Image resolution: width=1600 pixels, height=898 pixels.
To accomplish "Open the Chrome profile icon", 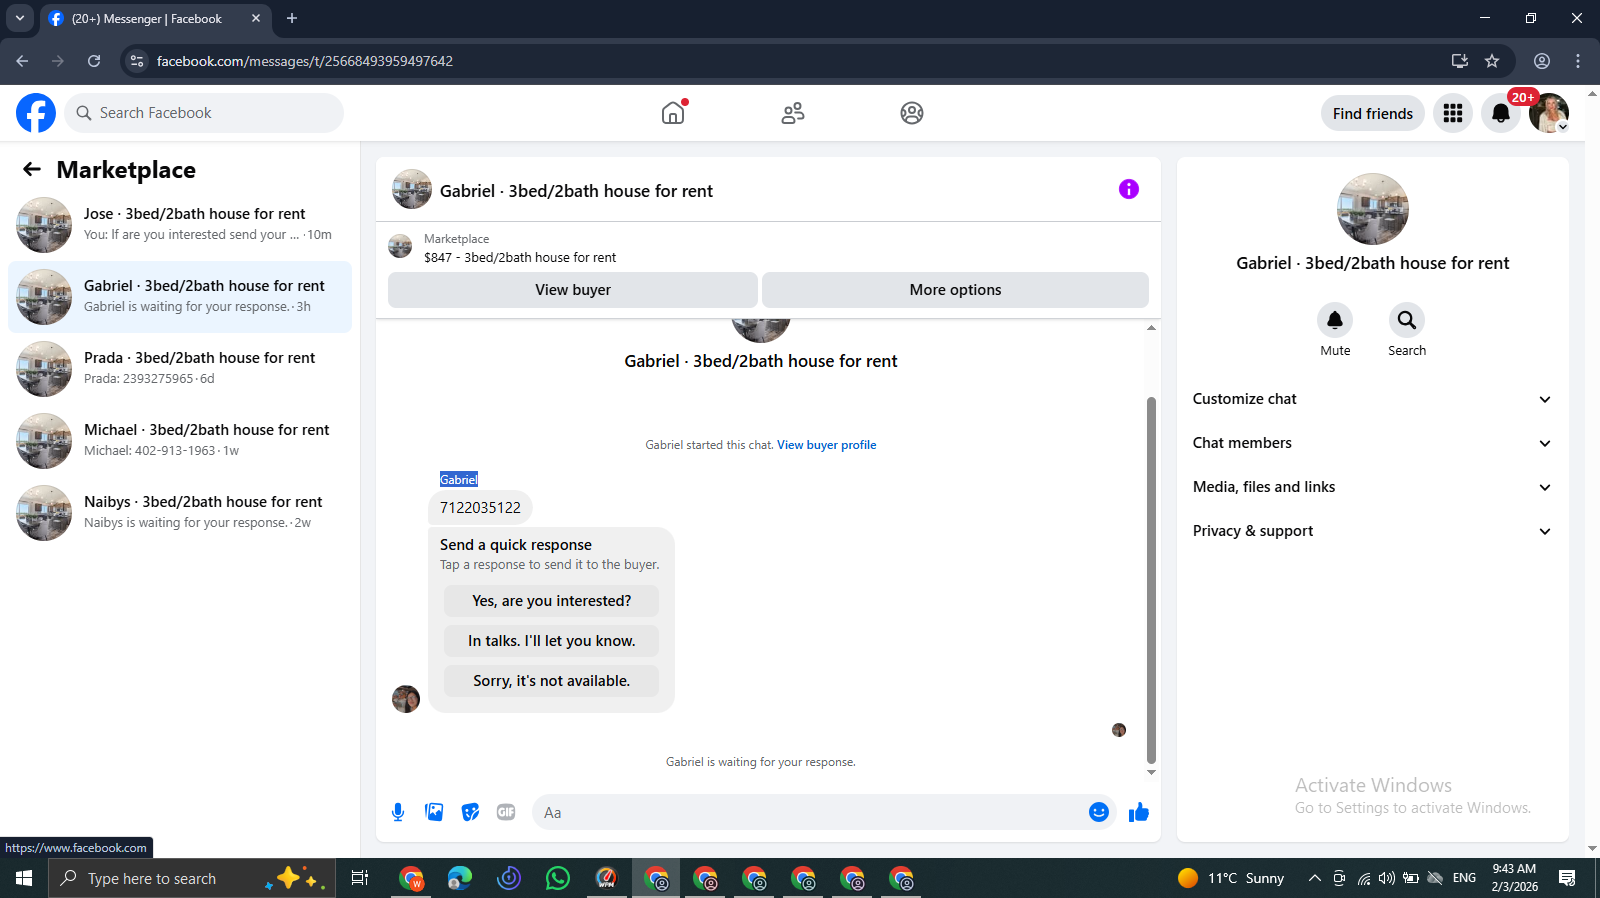I will pos(1542,61).
